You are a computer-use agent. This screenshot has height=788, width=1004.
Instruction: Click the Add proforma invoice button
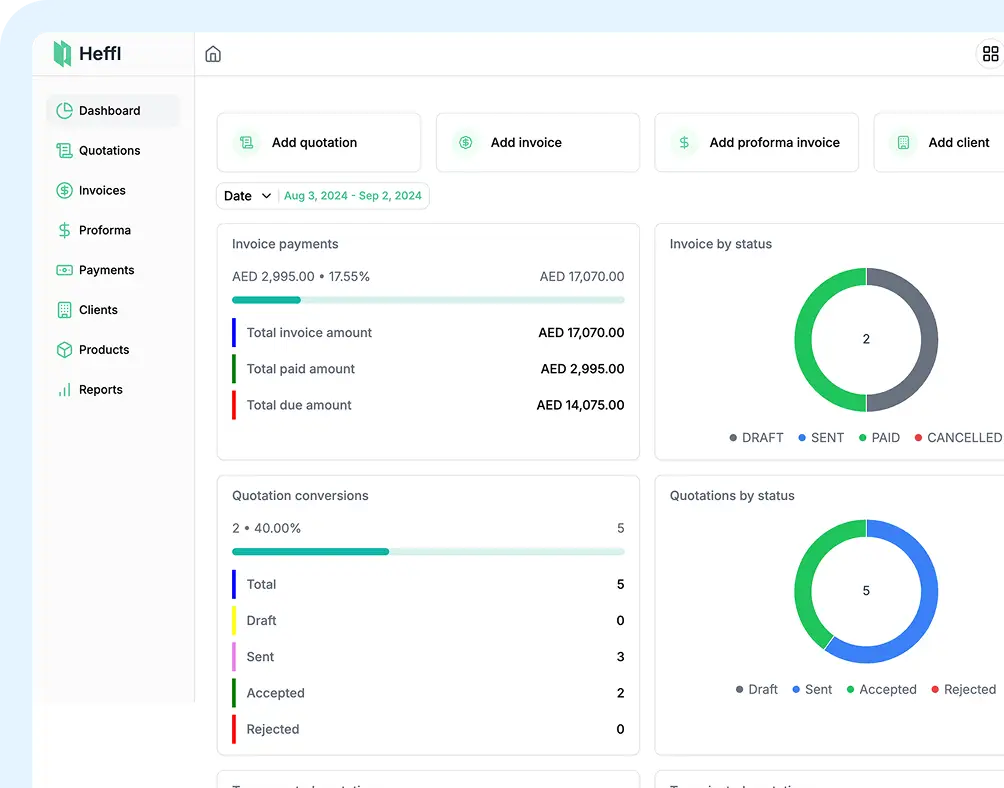point(756,143)
